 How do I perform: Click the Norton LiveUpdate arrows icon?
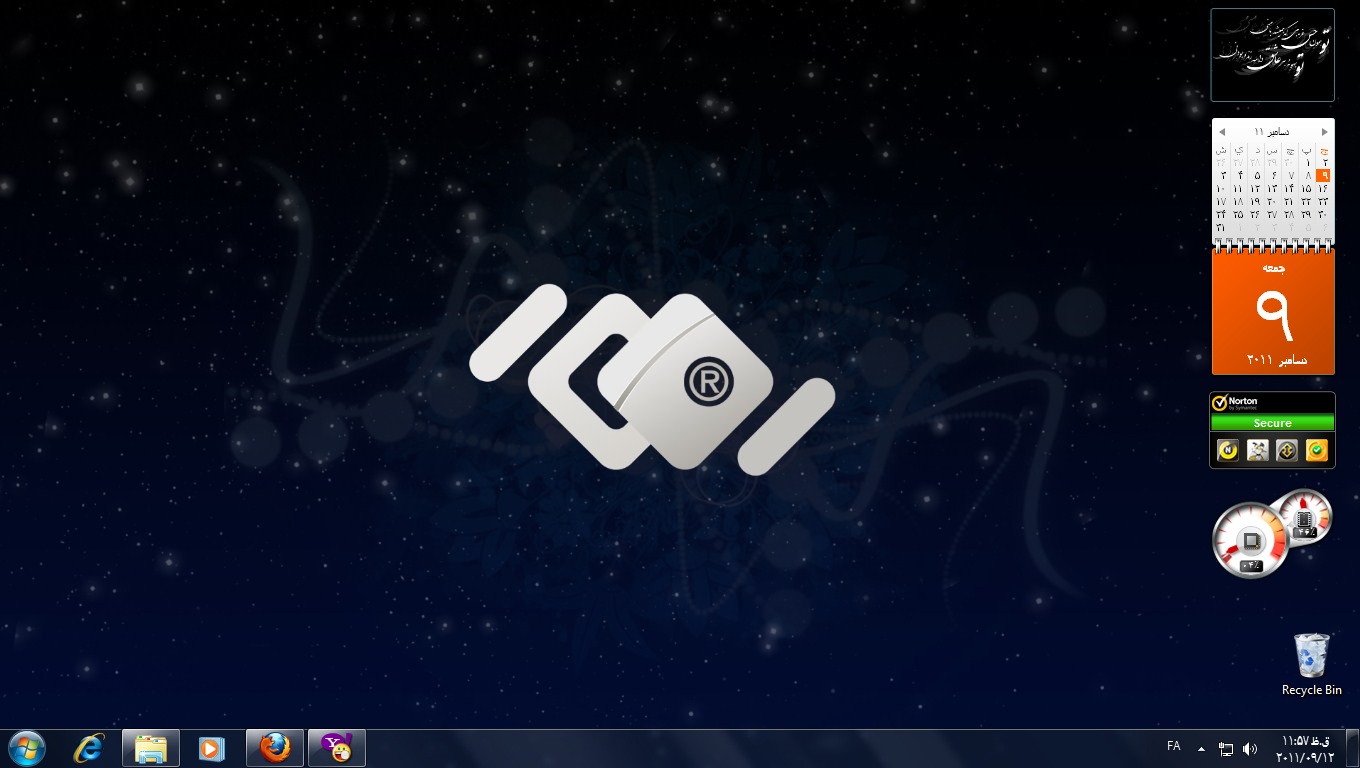[1287, 451]
